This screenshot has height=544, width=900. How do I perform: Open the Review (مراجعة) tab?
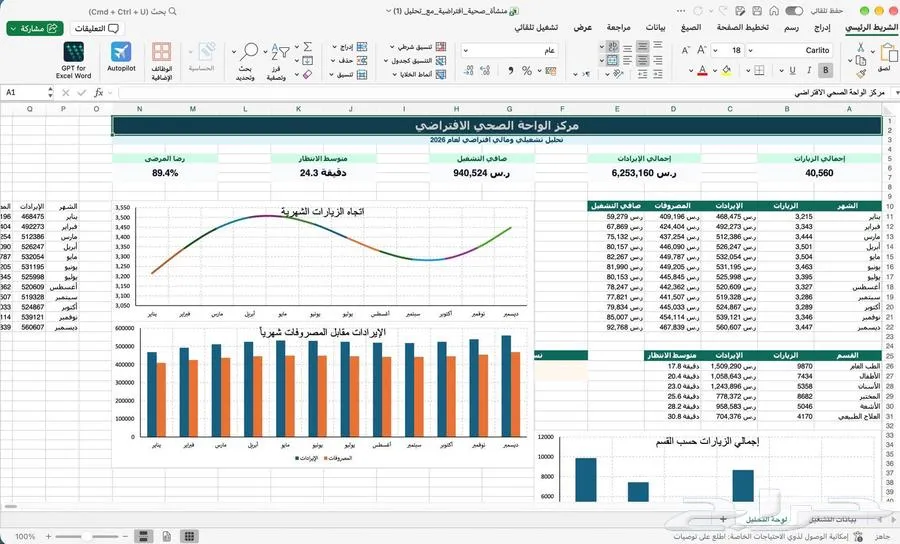(618, 28)
